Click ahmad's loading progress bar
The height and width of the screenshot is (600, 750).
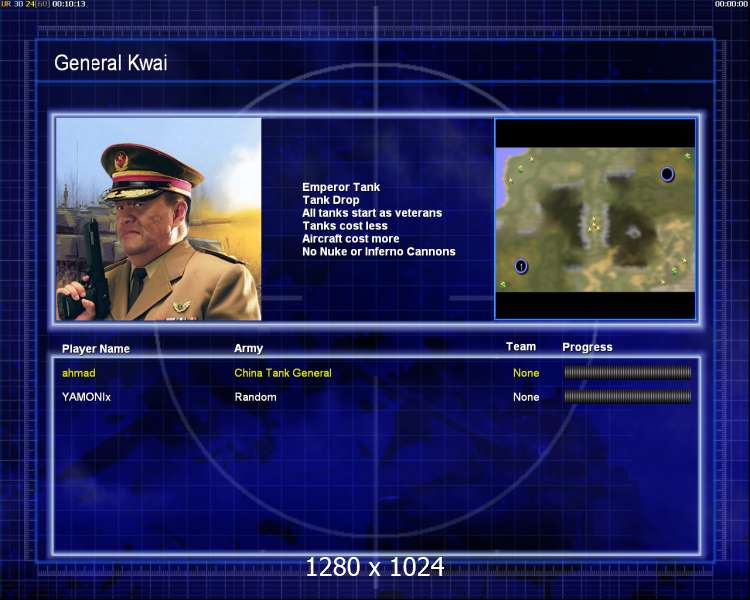628,372
